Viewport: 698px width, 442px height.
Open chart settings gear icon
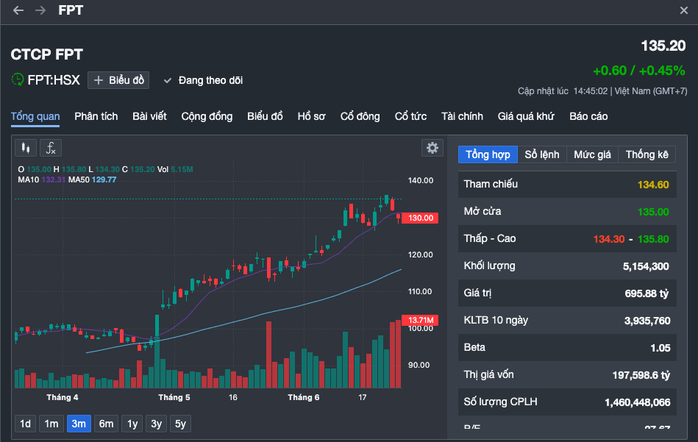[x=432, y=148]
